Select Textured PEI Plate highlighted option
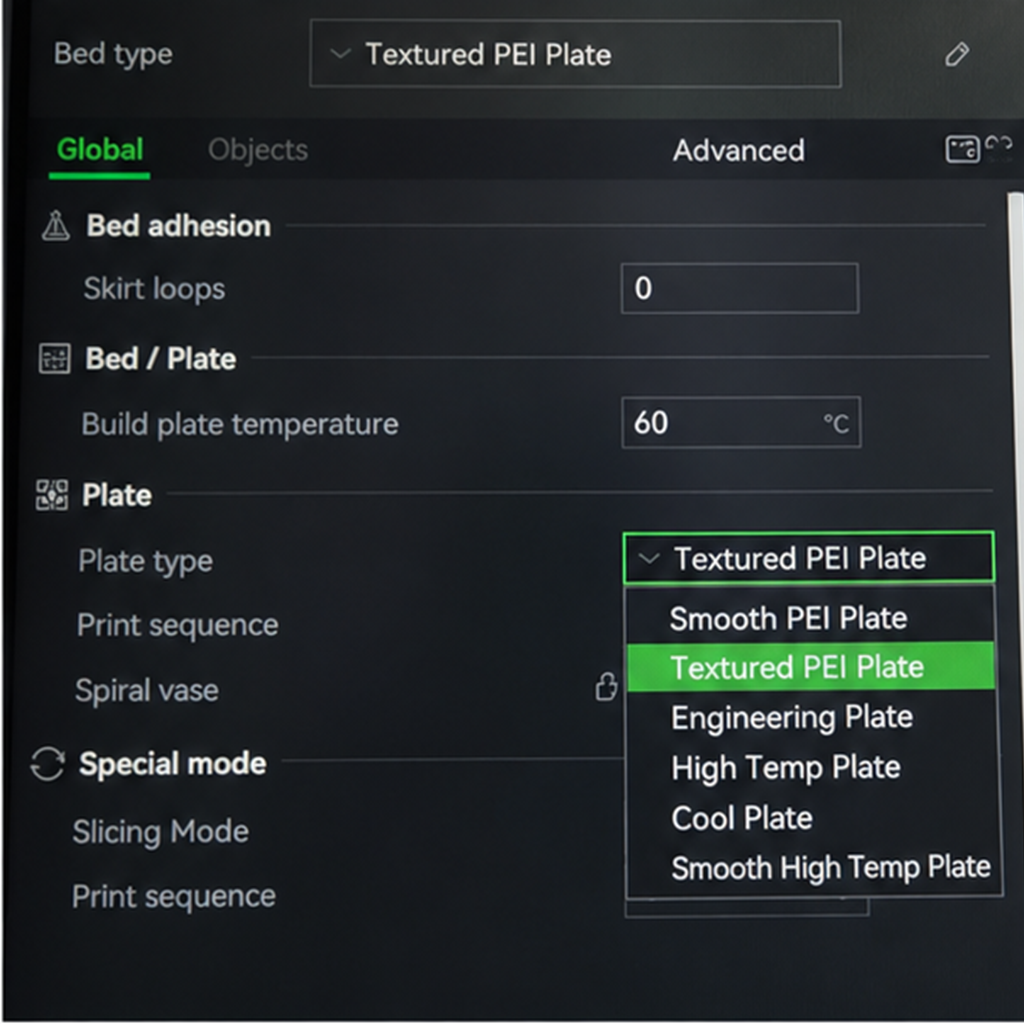 point(810,667)
